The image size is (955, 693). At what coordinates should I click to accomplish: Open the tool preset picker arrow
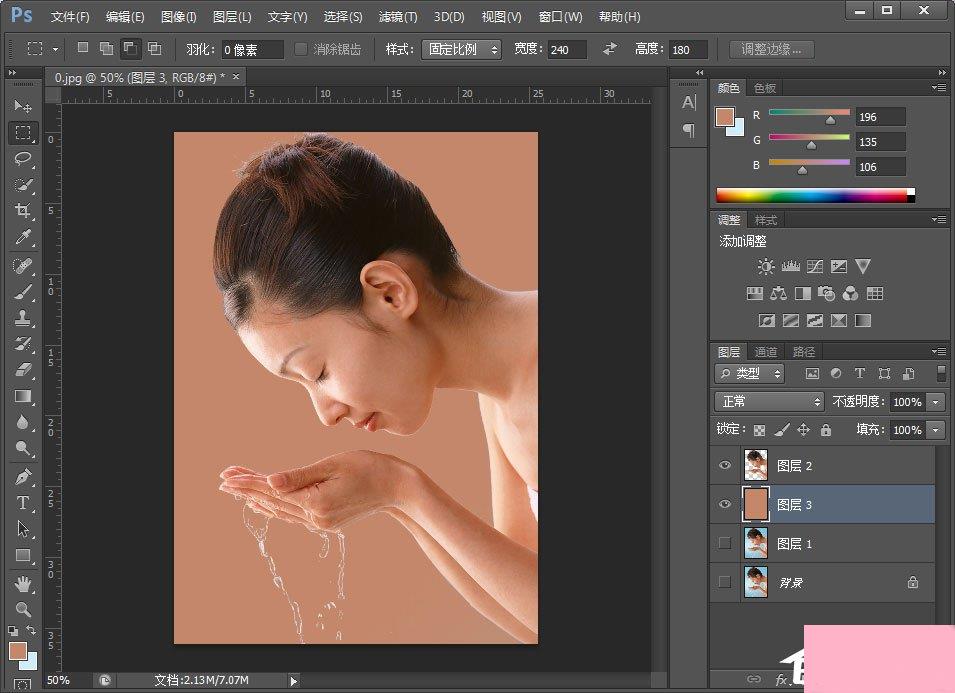click(55, 49)
